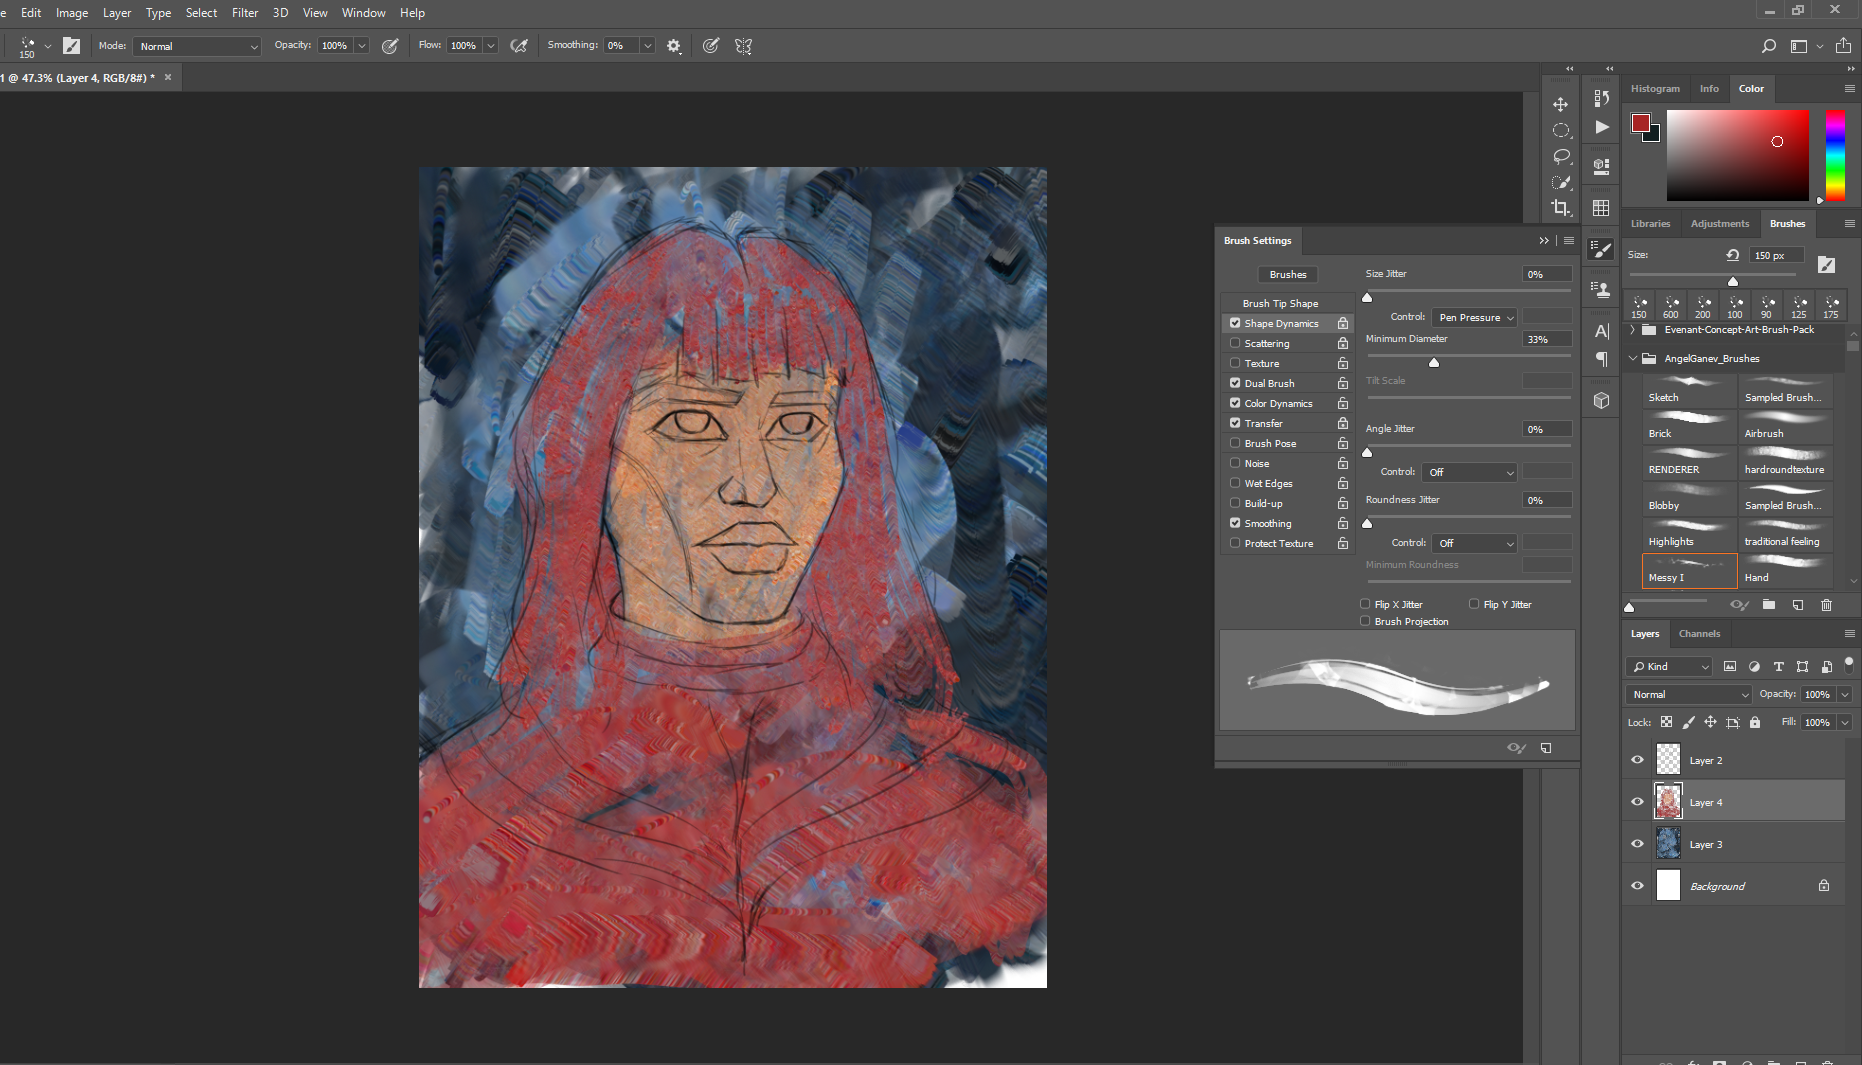Select the Crop tool
The image size is (1862, 1065).
click(x=1560, y=208)
